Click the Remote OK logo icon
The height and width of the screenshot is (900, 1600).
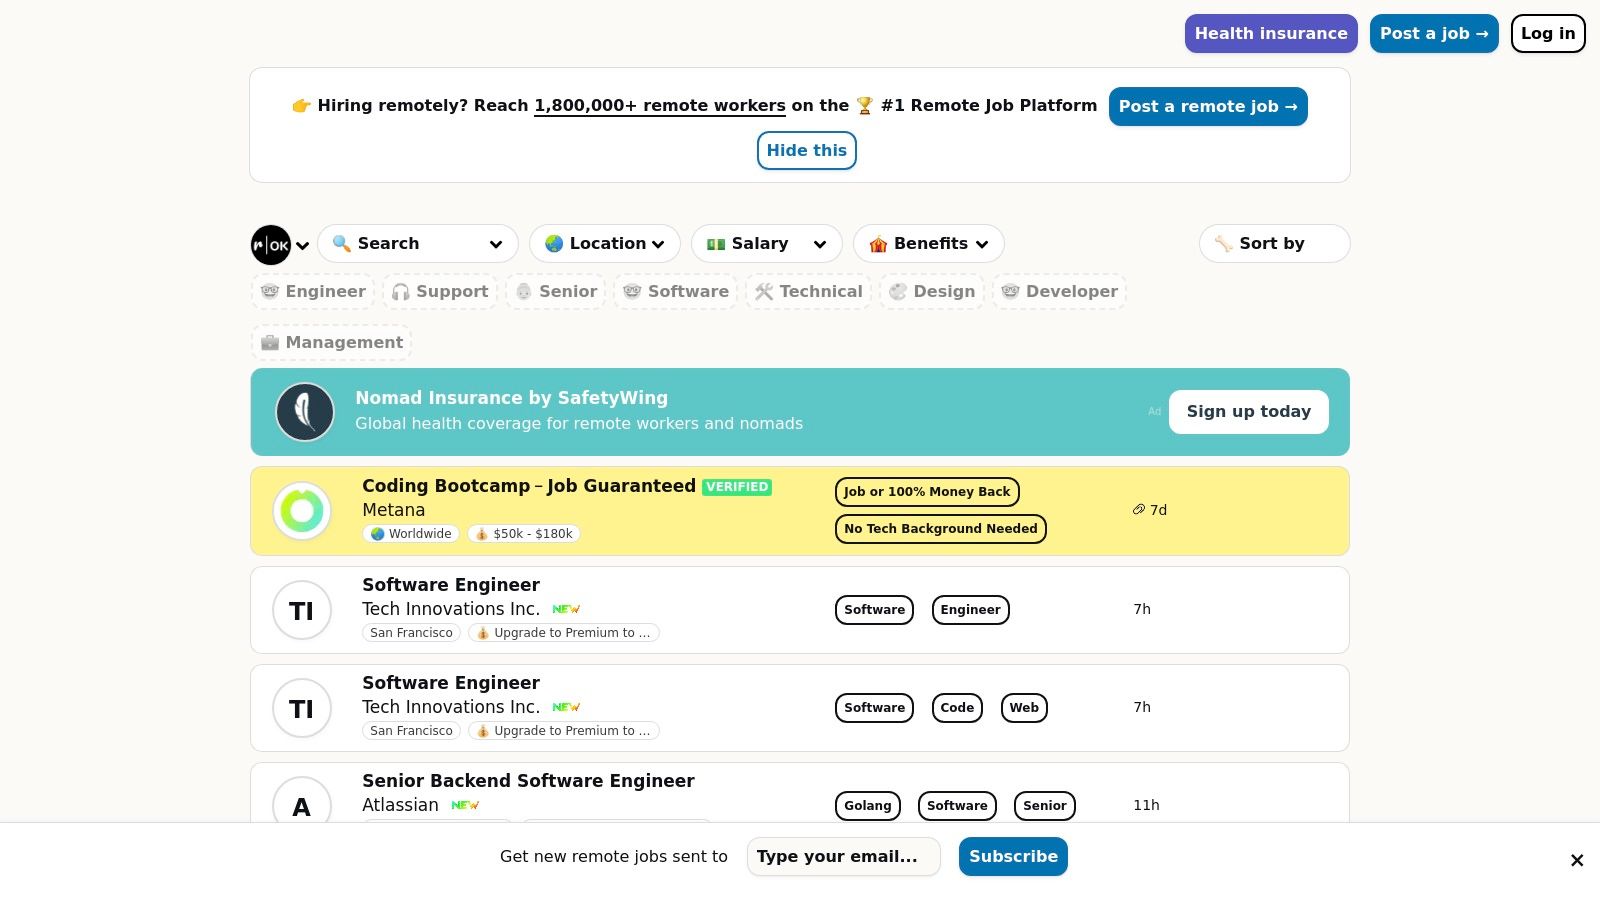(x=271, y=245)
